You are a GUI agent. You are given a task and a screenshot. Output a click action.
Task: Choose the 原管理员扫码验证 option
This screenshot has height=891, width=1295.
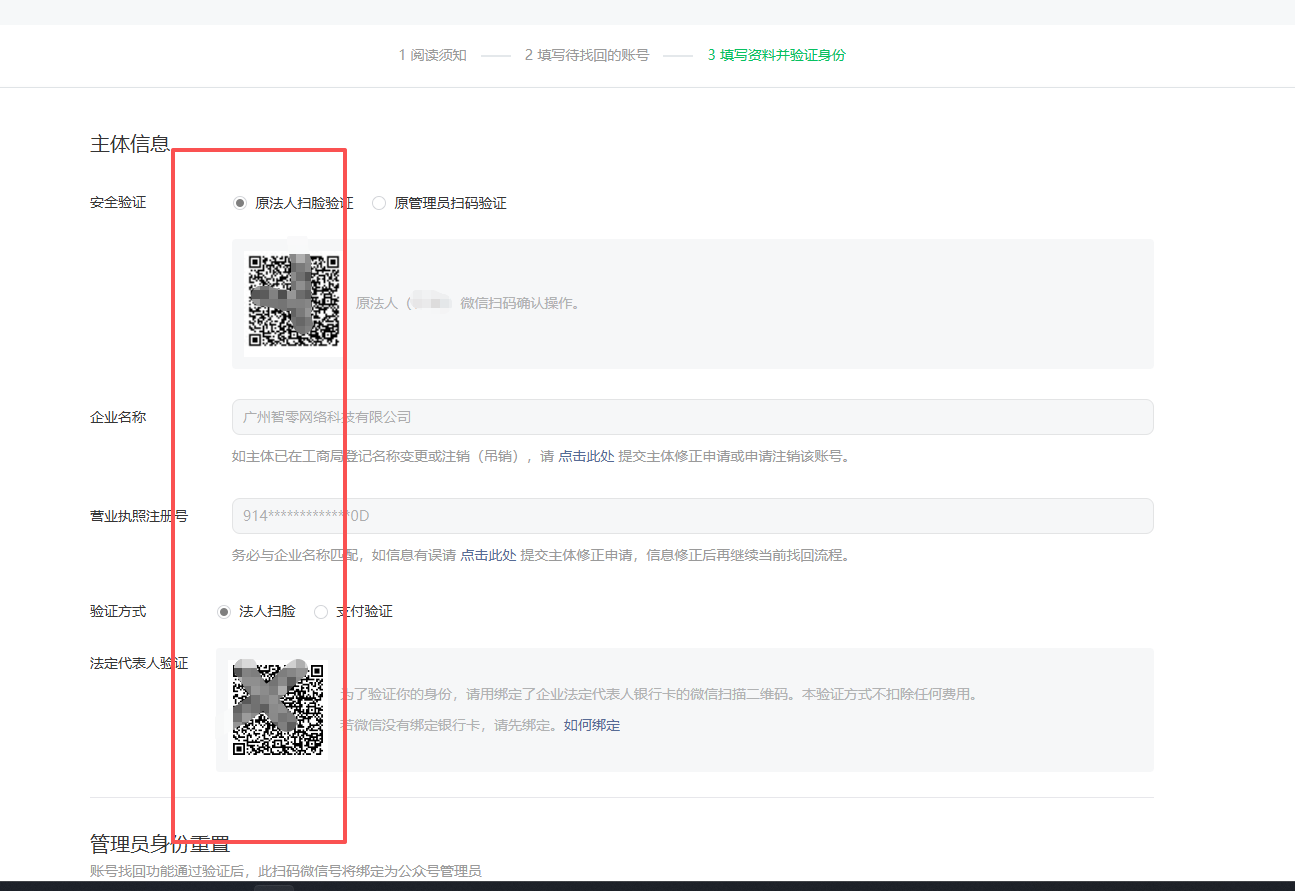pyautogui.click(x=379, y=203)
